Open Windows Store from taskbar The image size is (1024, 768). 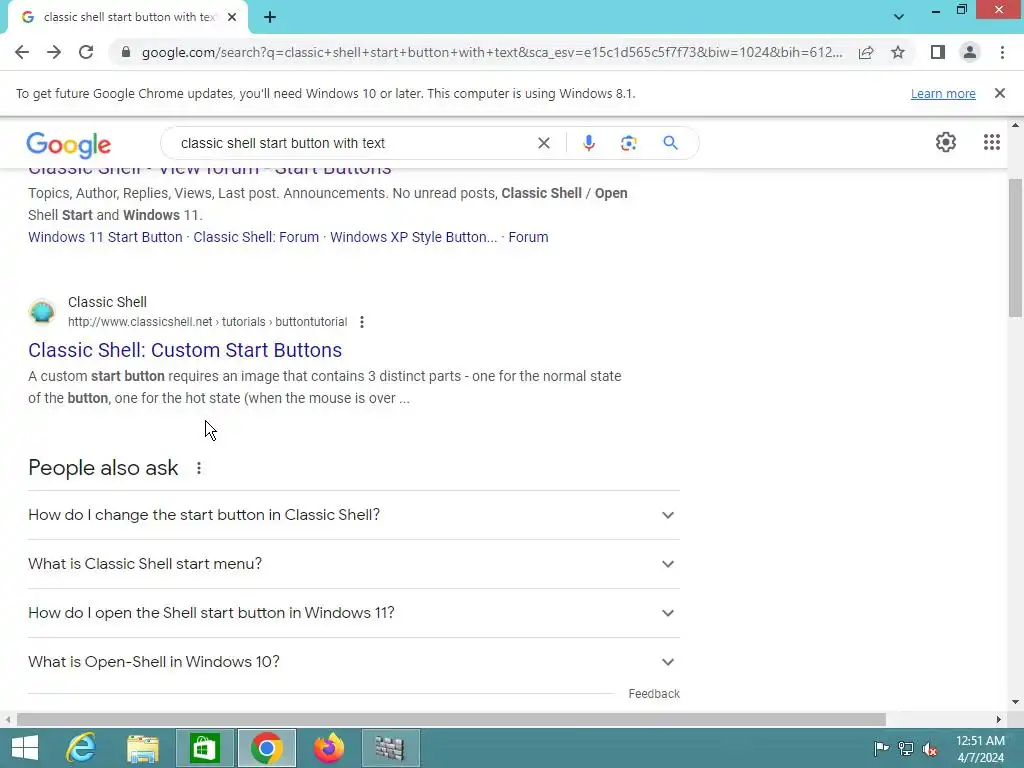204,748
